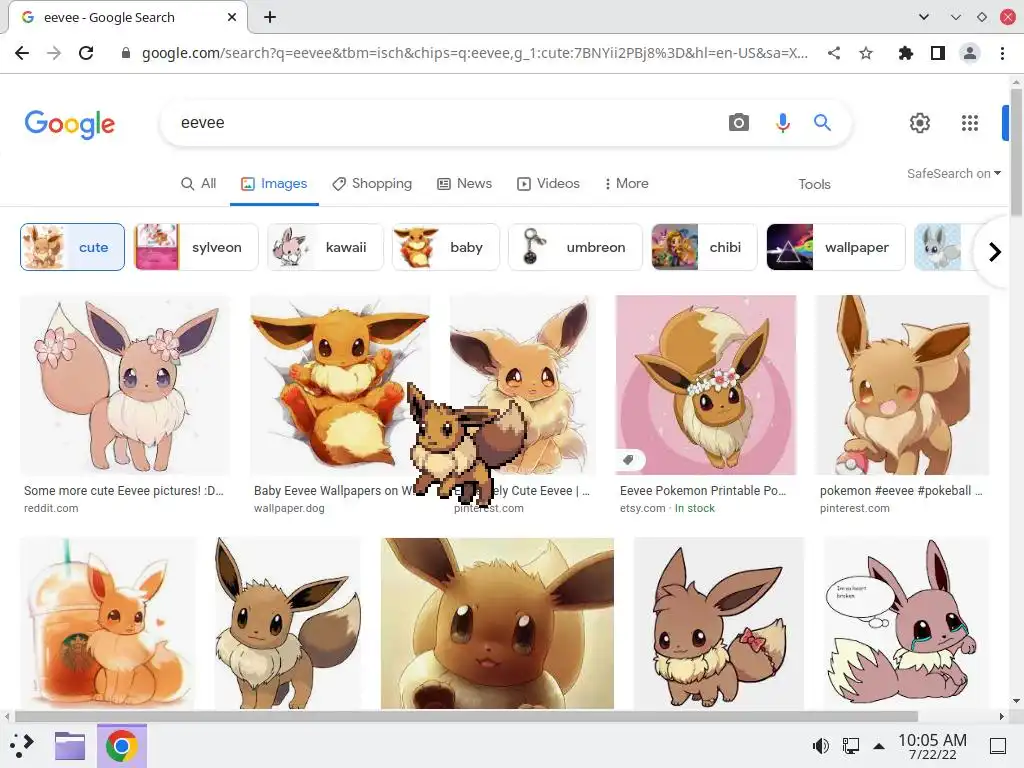This screenshot has width=1024, height=768.
Task: Go to Google home via the logo
Action: coord(70,124)
